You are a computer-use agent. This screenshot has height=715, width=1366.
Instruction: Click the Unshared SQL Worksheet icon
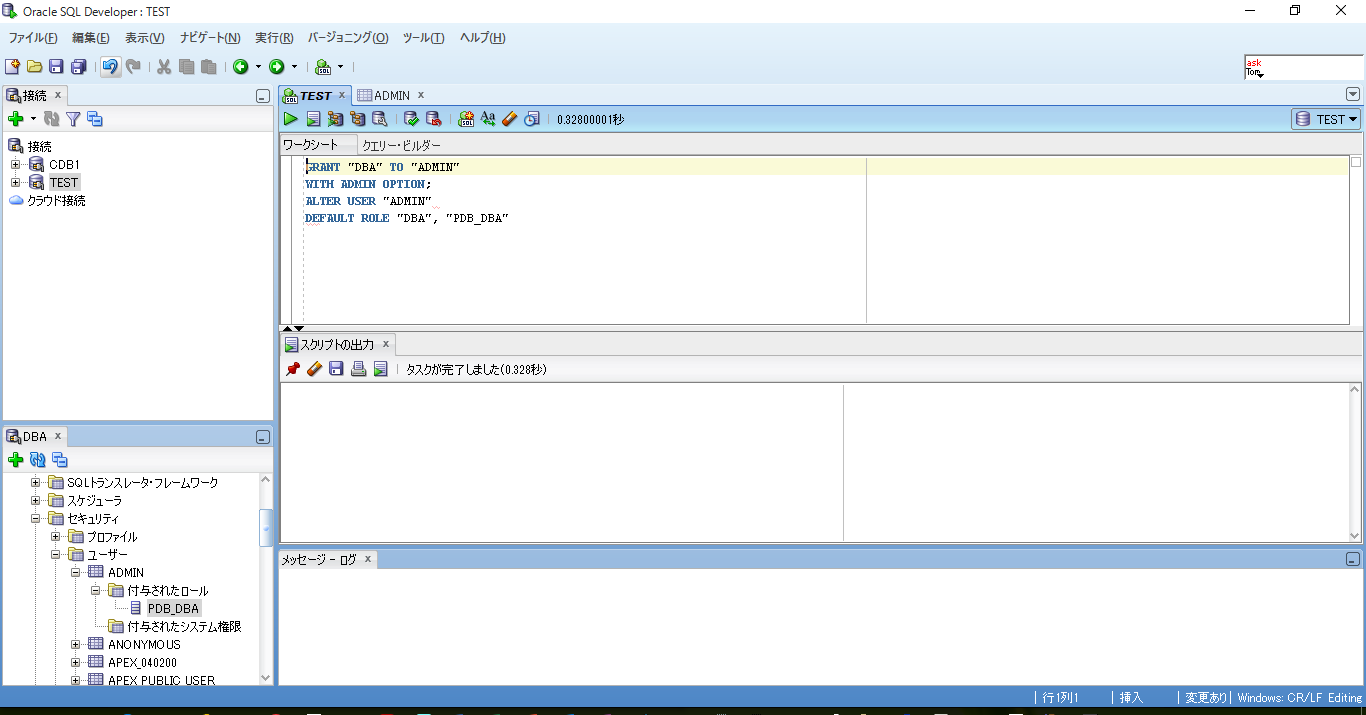pyautogui.click(x=466, y=119)
